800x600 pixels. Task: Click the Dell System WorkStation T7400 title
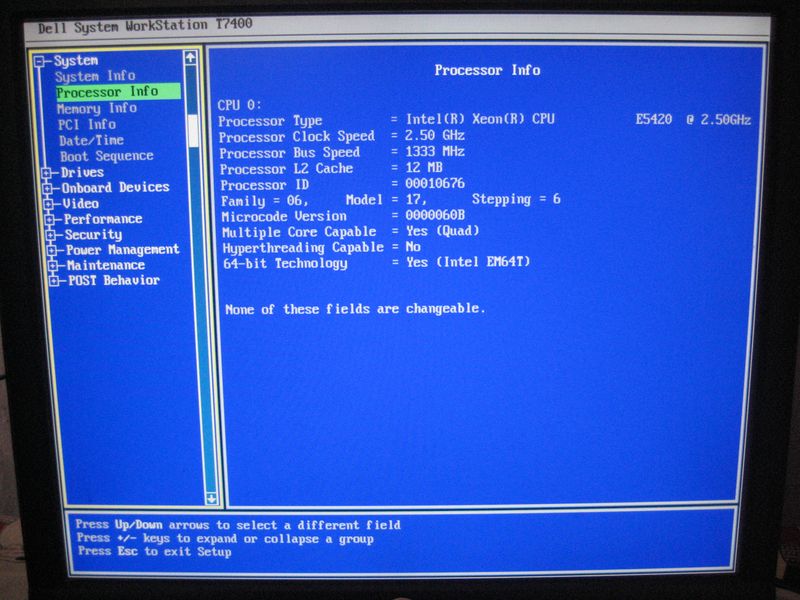pos(145,26)
